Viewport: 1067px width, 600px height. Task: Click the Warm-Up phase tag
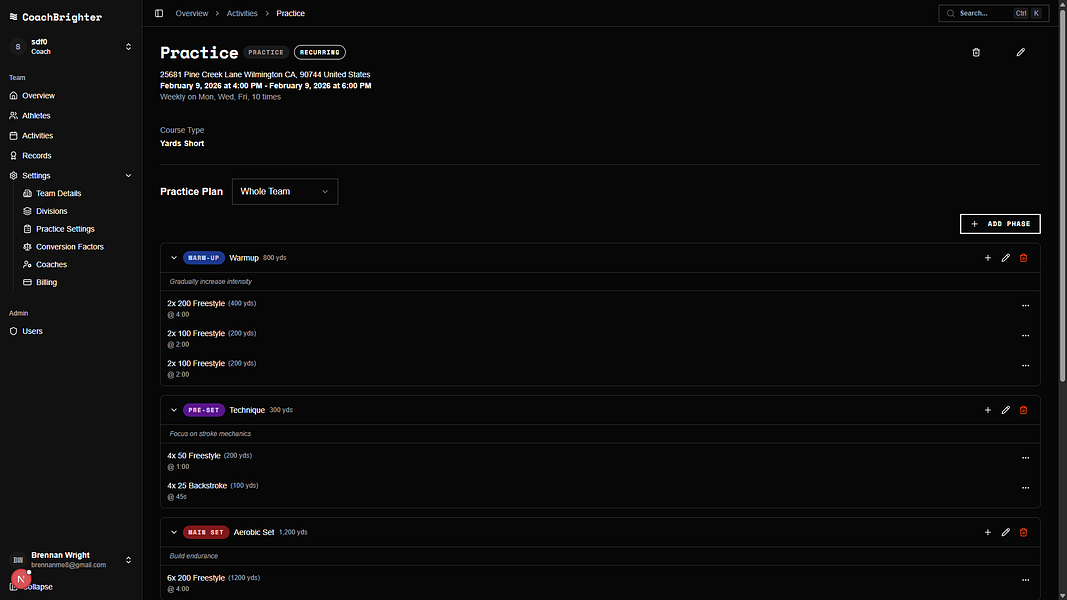click(x=203, y=258)
